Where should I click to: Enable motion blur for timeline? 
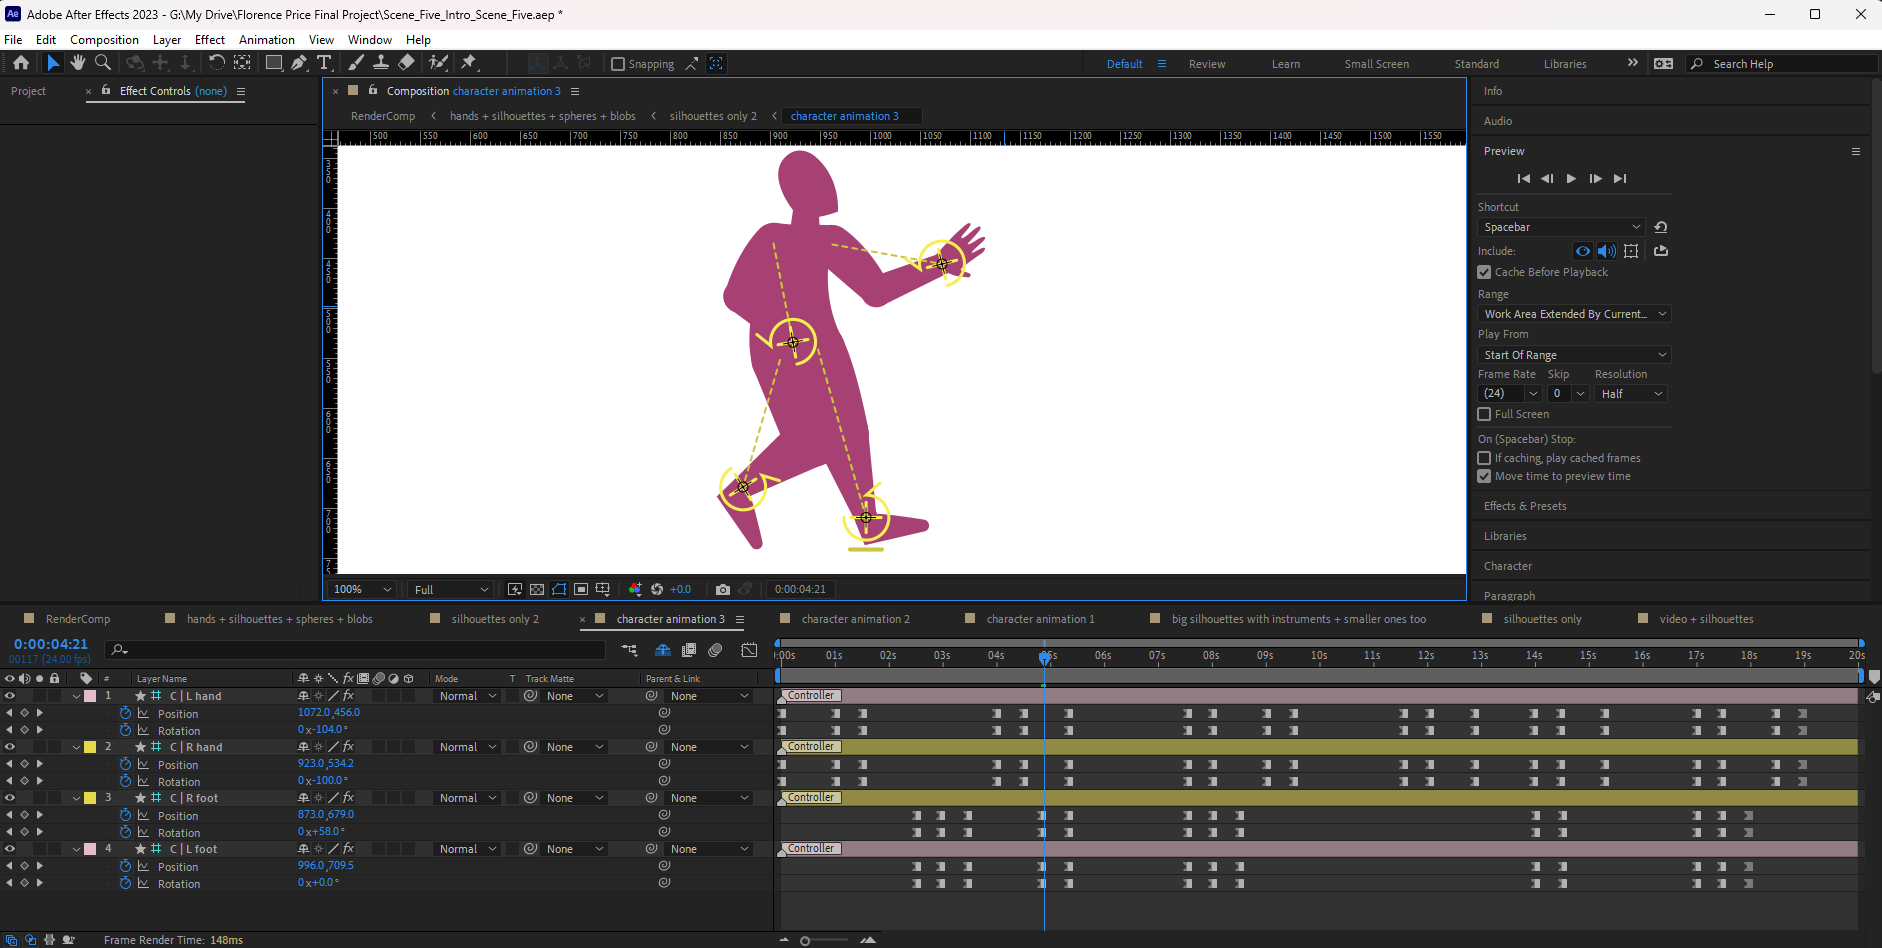pos(715,650)
